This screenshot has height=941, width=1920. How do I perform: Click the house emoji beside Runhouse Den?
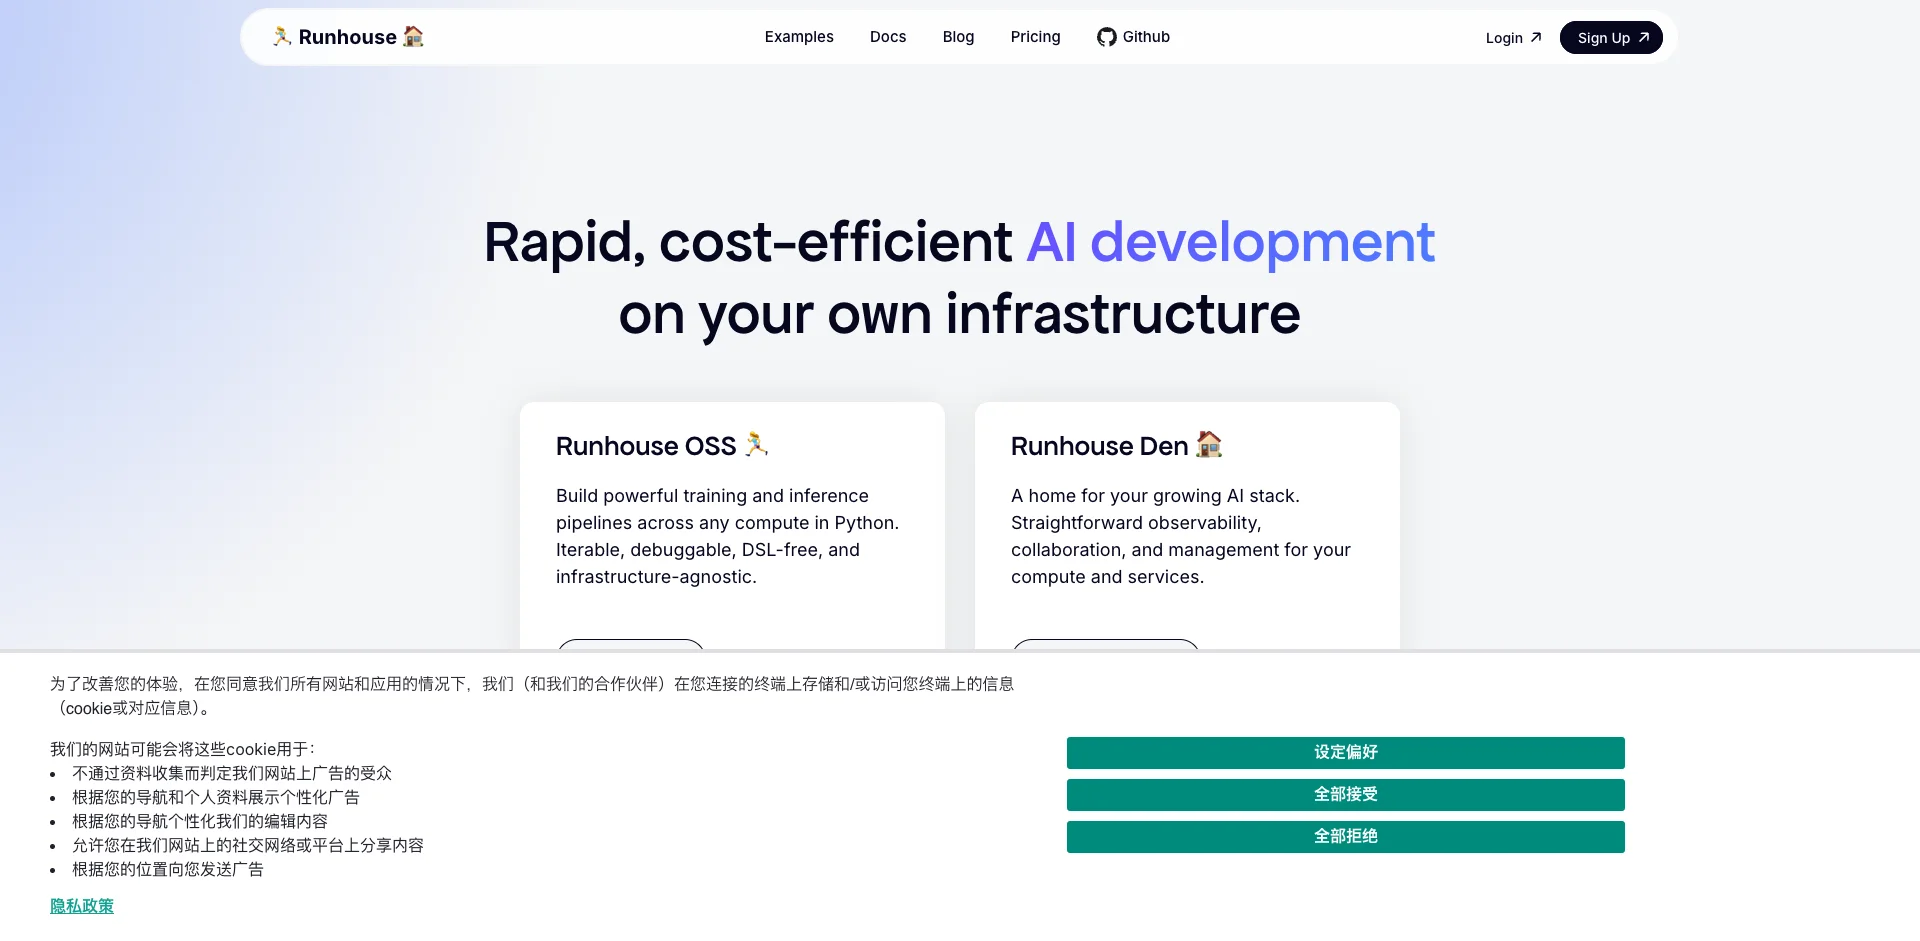point(1209,444)
